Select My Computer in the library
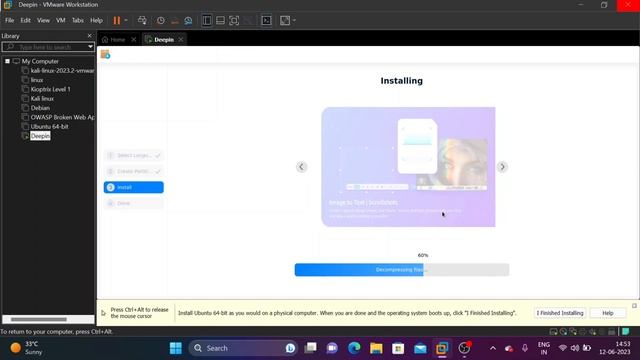 coord(40,61)
